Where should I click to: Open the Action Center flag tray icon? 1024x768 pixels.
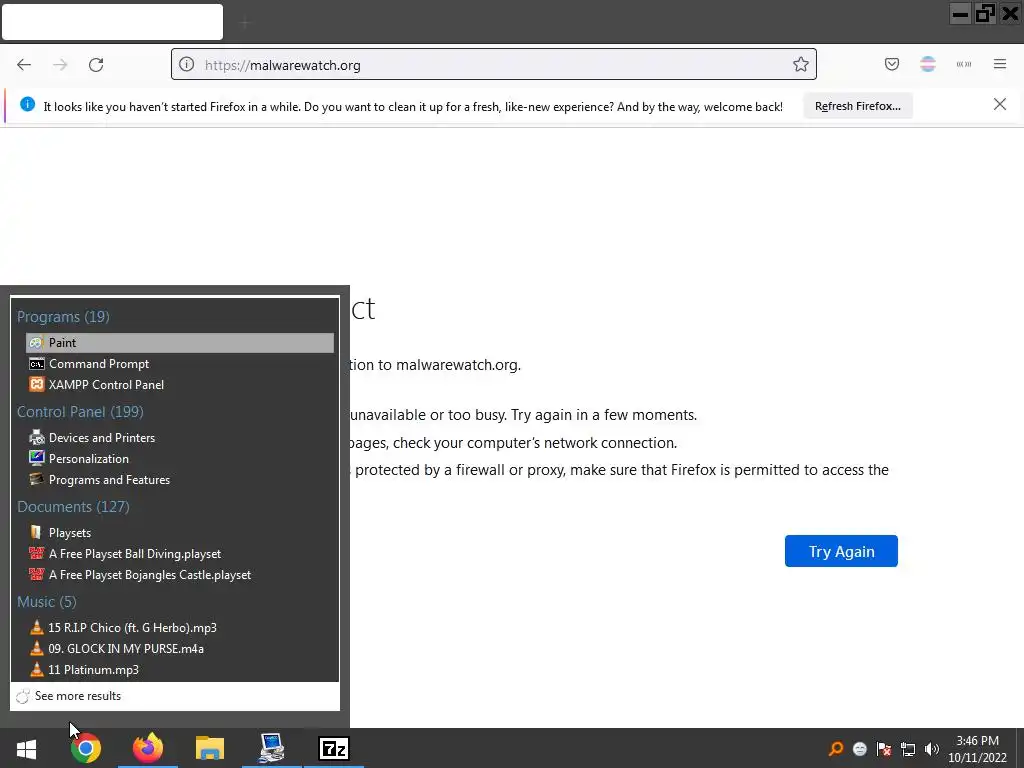tap(884, 749)
